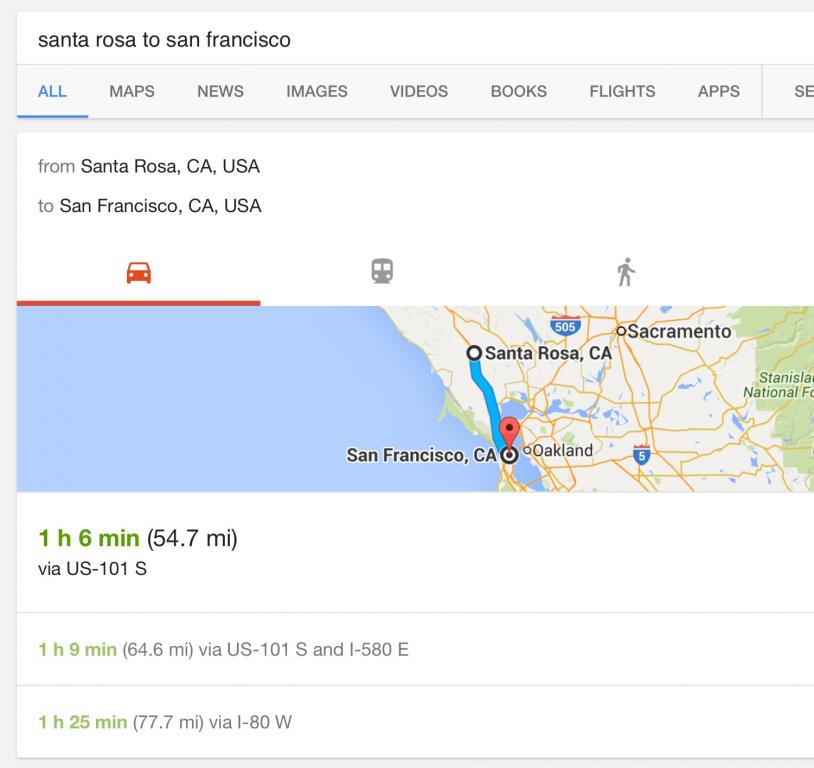Viewport: 814px width, 768px height.
Task: Switch to the MAPS tab
Action: point(132,91)
